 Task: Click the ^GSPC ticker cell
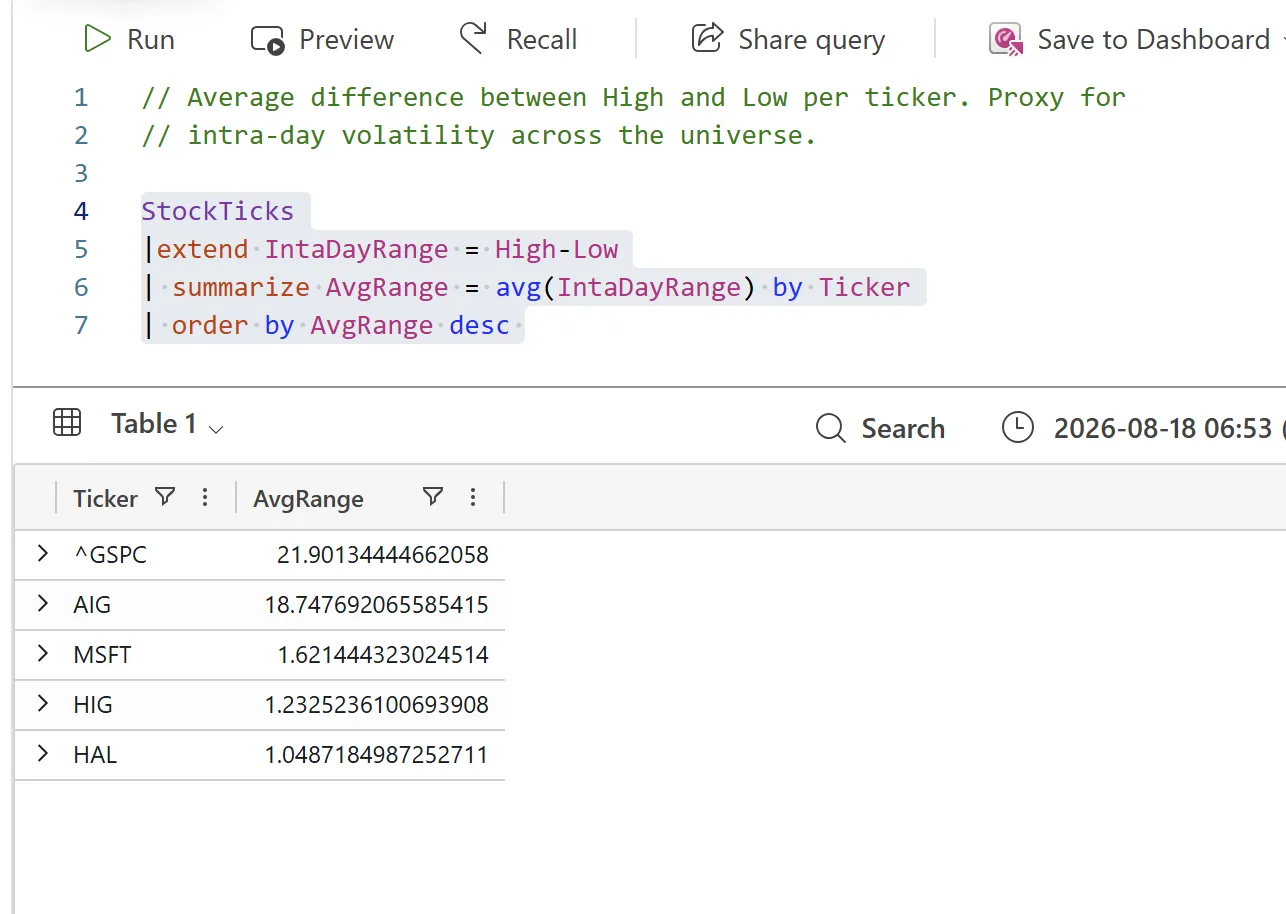pyautogui.click(x=110, y=555)
